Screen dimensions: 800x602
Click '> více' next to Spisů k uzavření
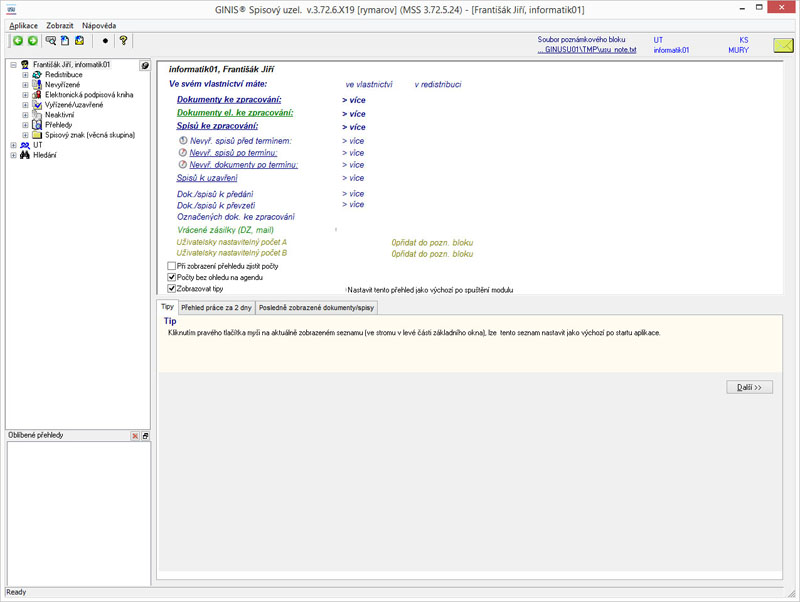pos(353,178)
